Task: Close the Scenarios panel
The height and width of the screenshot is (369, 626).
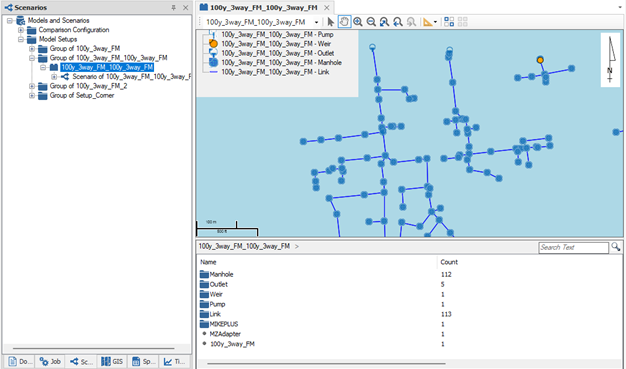Action: (x=186, y=8)
